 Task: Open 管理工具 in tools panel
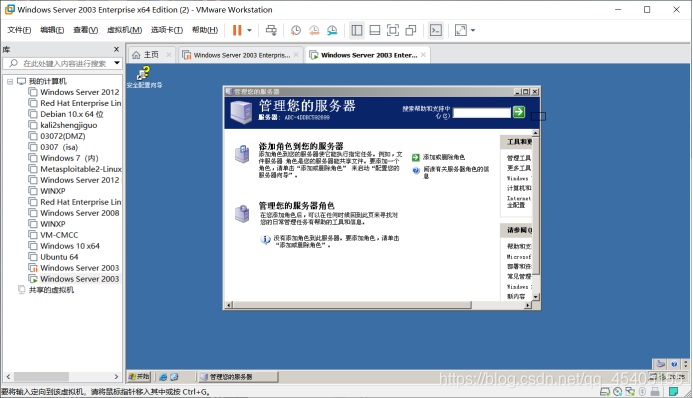[519, 158]
